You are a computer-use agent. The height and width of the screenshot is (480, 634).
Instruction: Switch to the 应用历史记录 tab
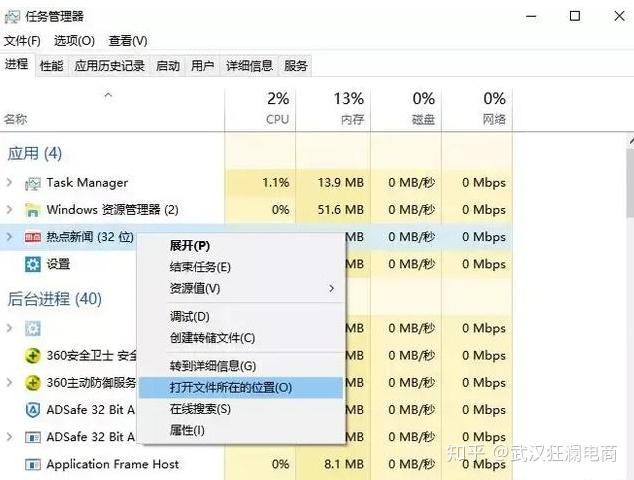click(110, 66)
